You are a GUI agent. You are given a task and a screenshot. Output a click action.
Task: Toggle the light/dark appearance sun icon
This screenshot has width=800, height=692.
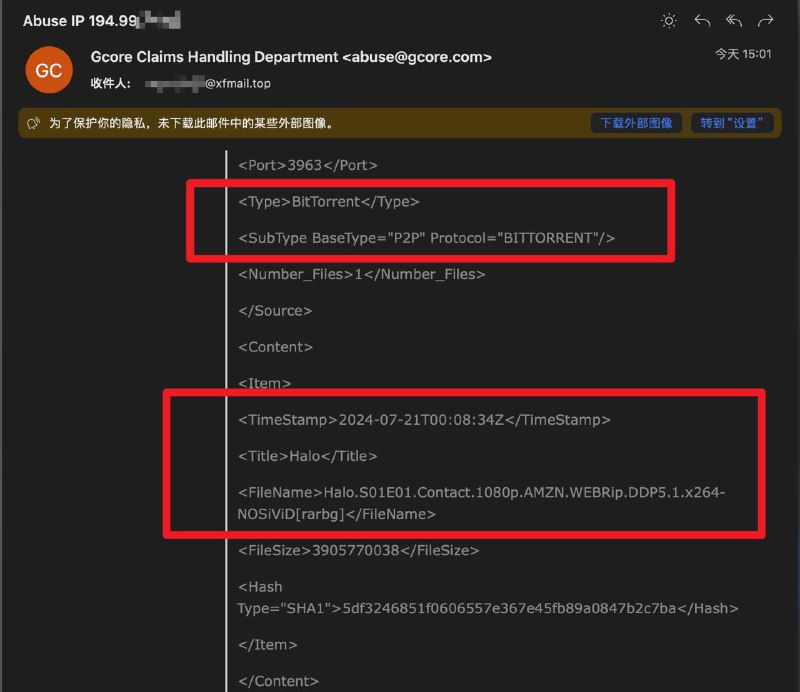click(669, 20)
